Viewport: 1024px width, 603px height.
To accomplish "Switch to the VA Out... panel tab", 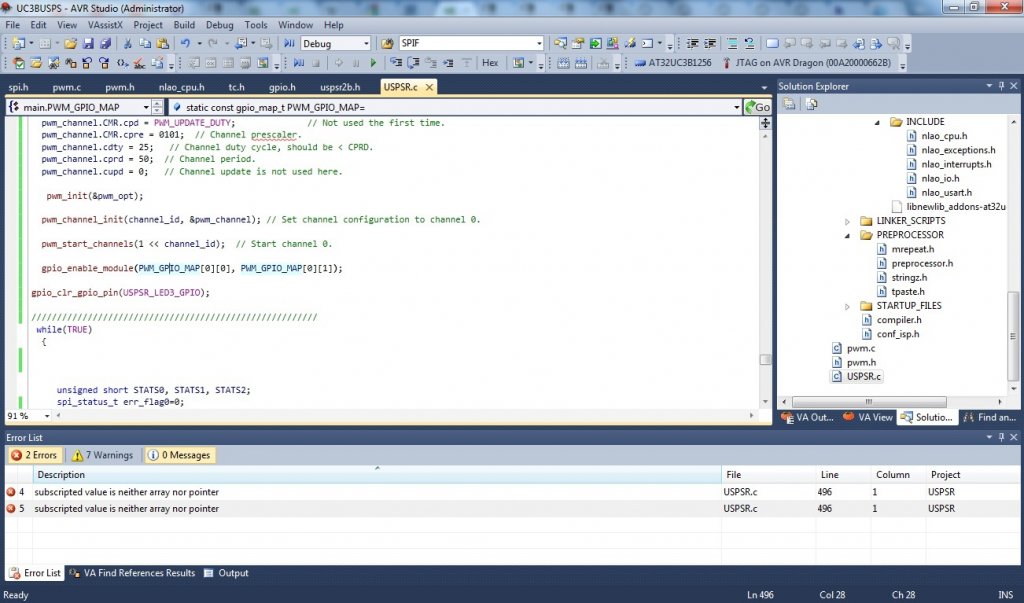I will pos(808,417).
